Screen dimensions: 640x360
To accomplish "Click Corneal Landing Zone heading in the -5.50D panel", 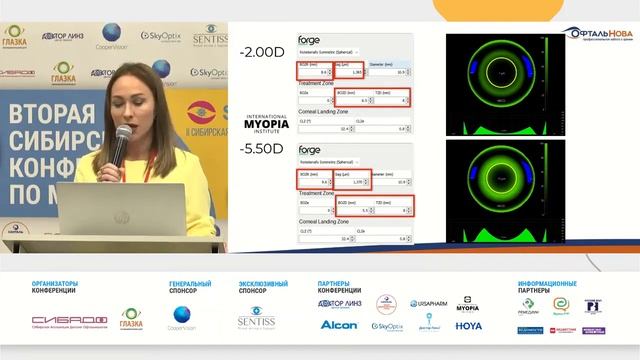I will pos(324,222).
